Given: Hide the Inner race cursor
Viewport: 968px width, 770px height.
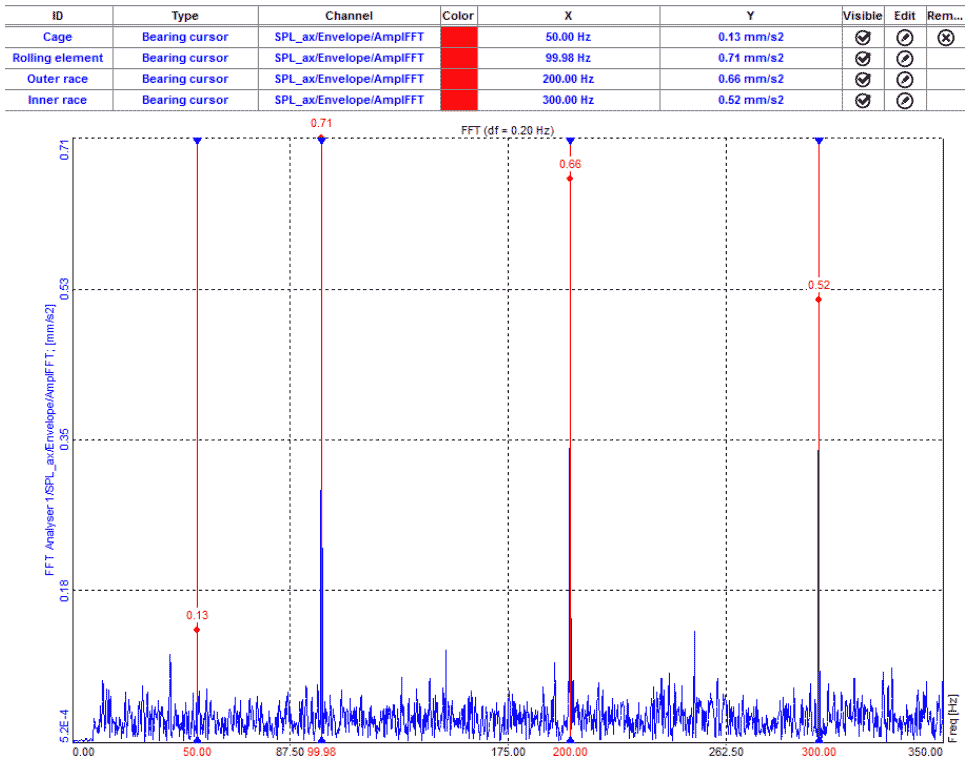Looking at the screenshot, I should click(x=863, y=100).
